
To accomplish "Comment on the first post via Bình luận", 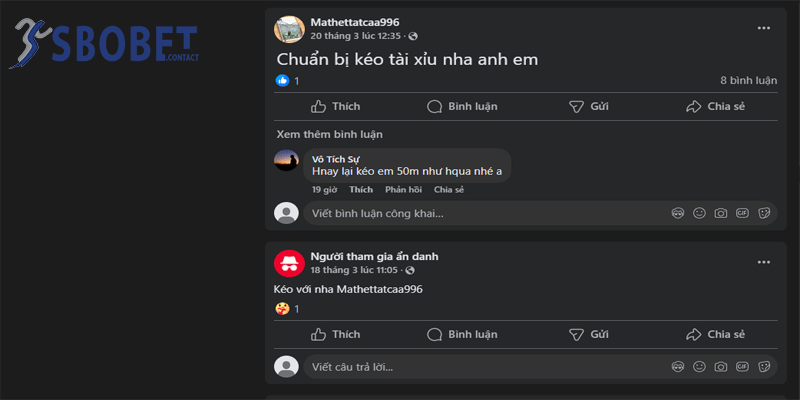I will coord(462,107).
